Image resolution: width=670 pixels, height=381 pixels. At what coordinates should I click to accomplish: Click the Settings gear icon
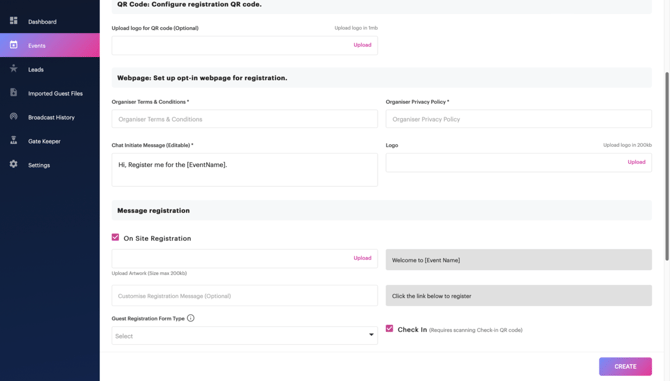pos(14,164)
